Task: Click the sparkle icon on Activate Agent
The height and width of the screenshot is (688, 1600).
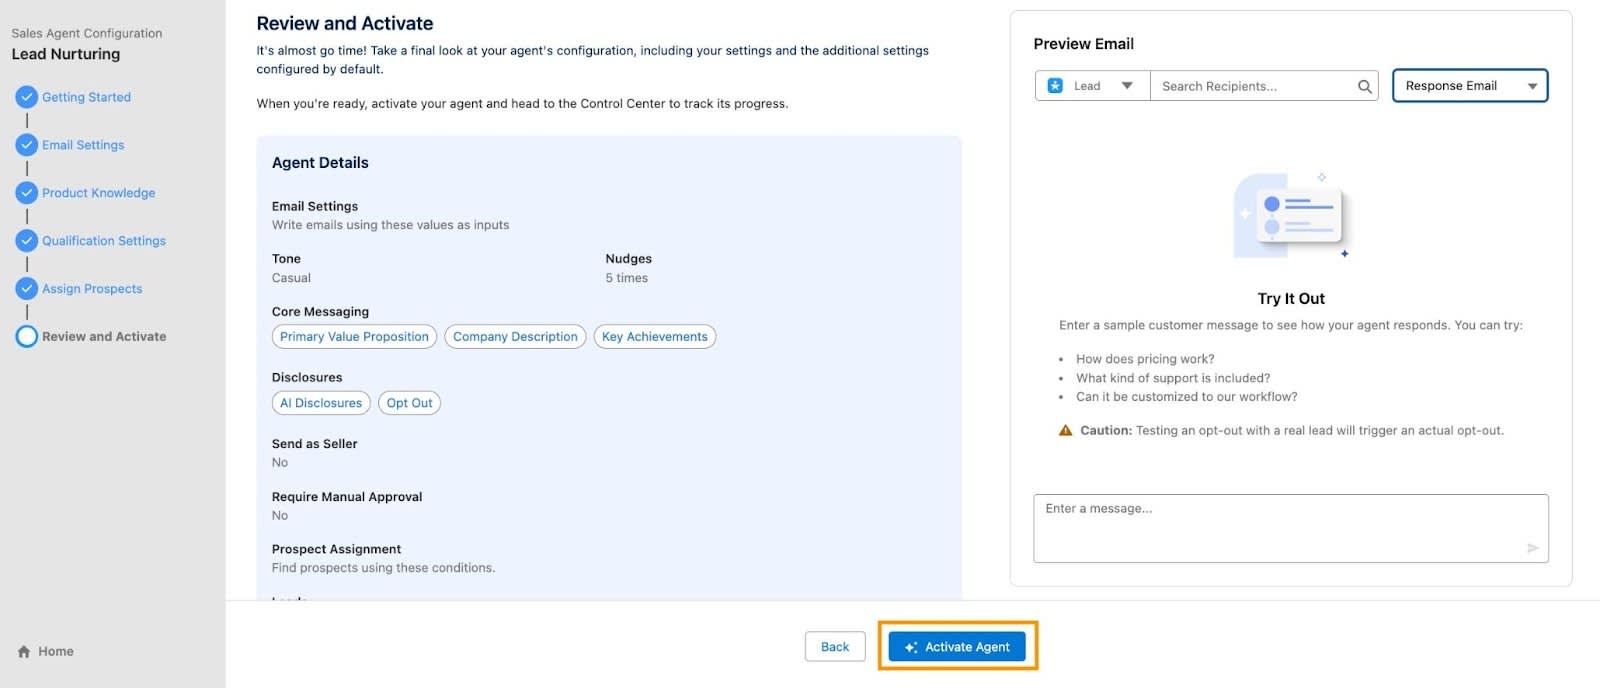Action: [x=911, y=646]
